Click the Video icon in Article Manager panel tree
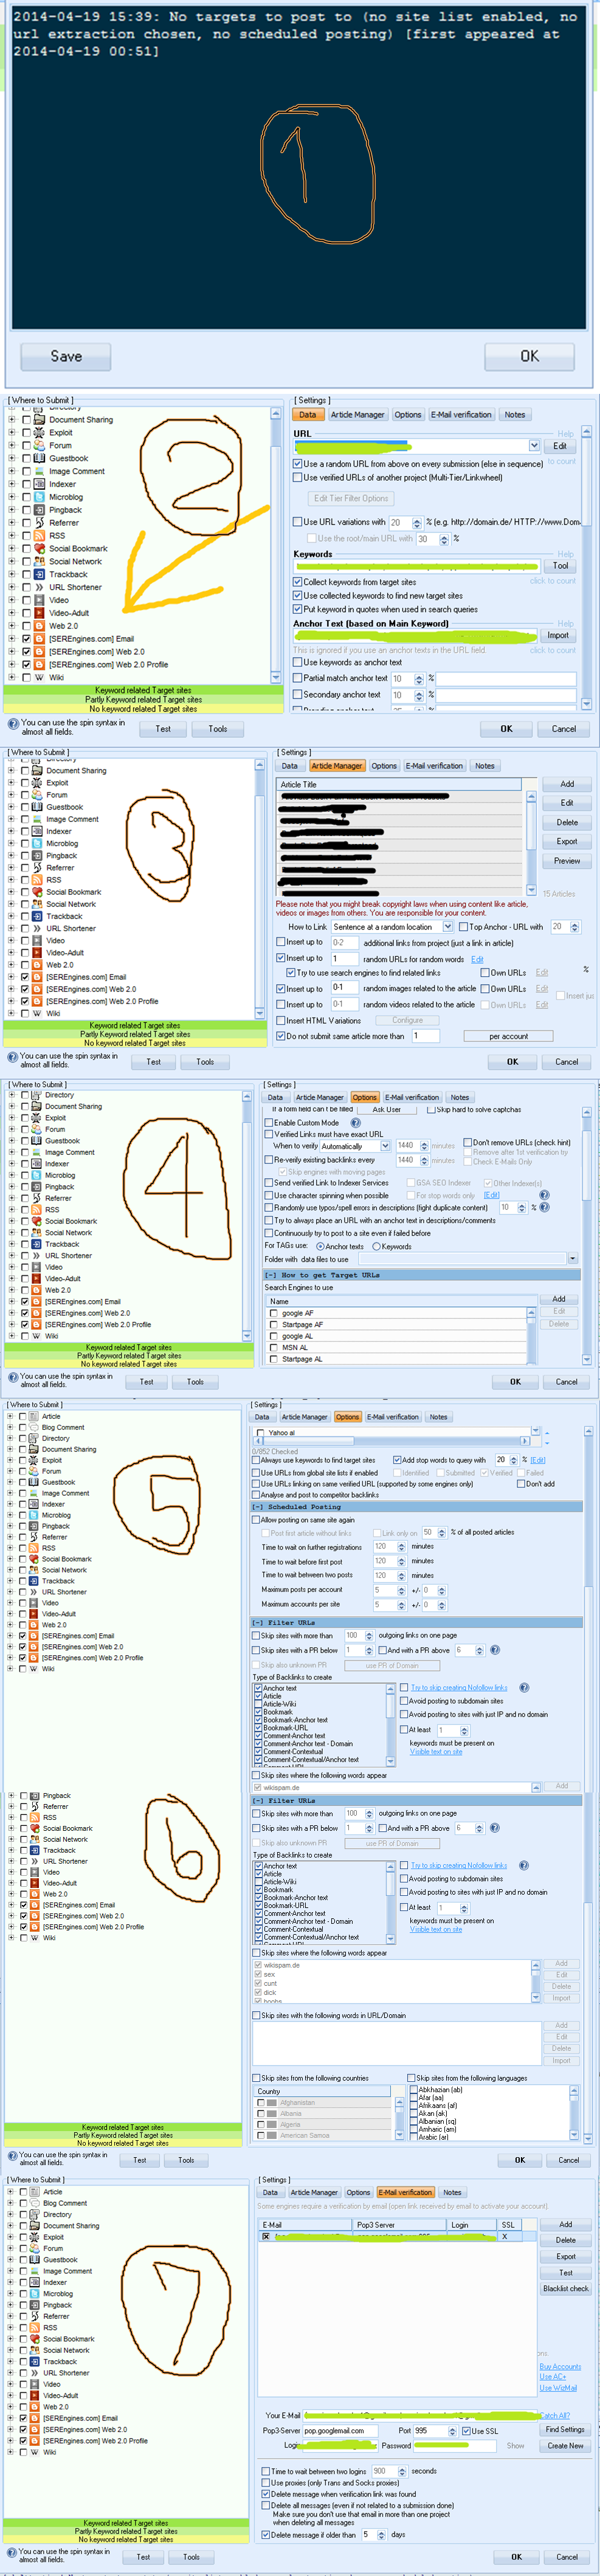Viewport: 600px width, 2576px height. point(36,941)
